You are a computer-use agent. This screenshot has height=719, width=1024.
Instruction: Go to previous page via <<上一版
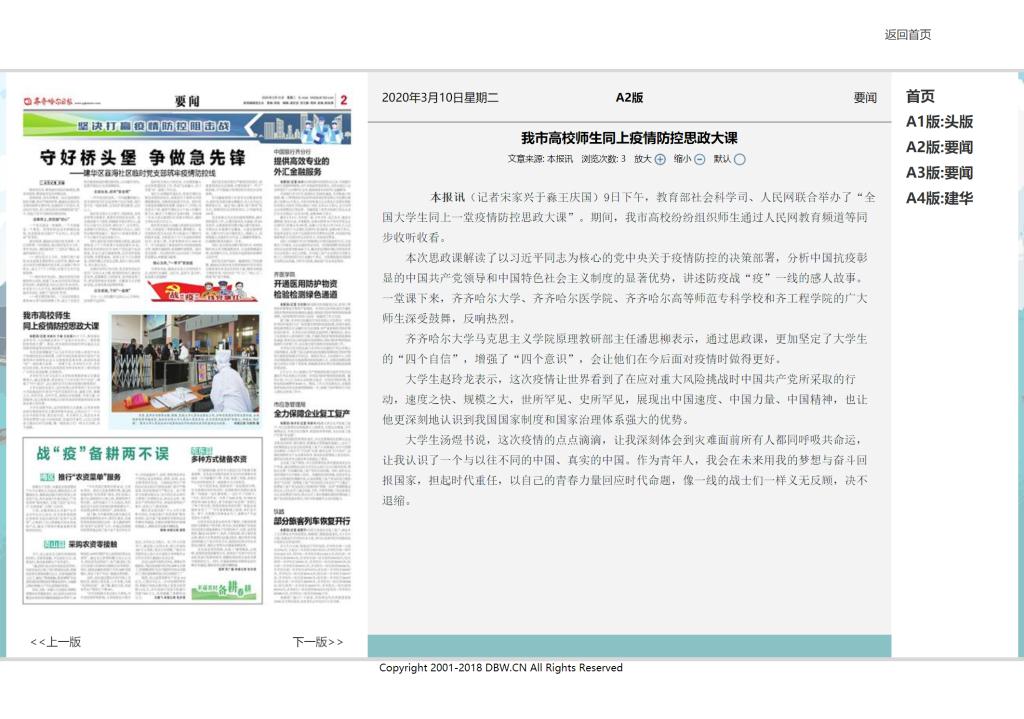tap(56, 642)
